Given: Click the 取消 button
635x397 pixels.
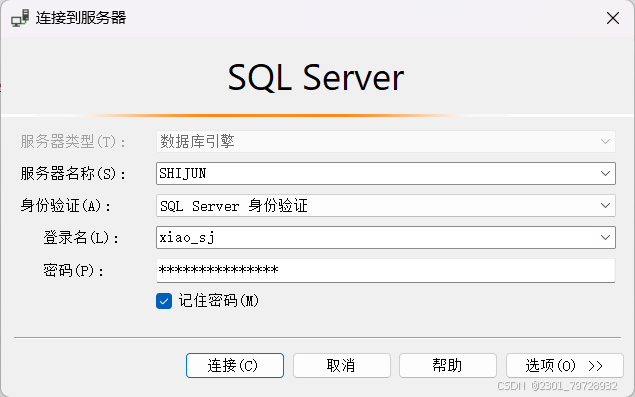Looking at the screenshot, I should (342, 365).
